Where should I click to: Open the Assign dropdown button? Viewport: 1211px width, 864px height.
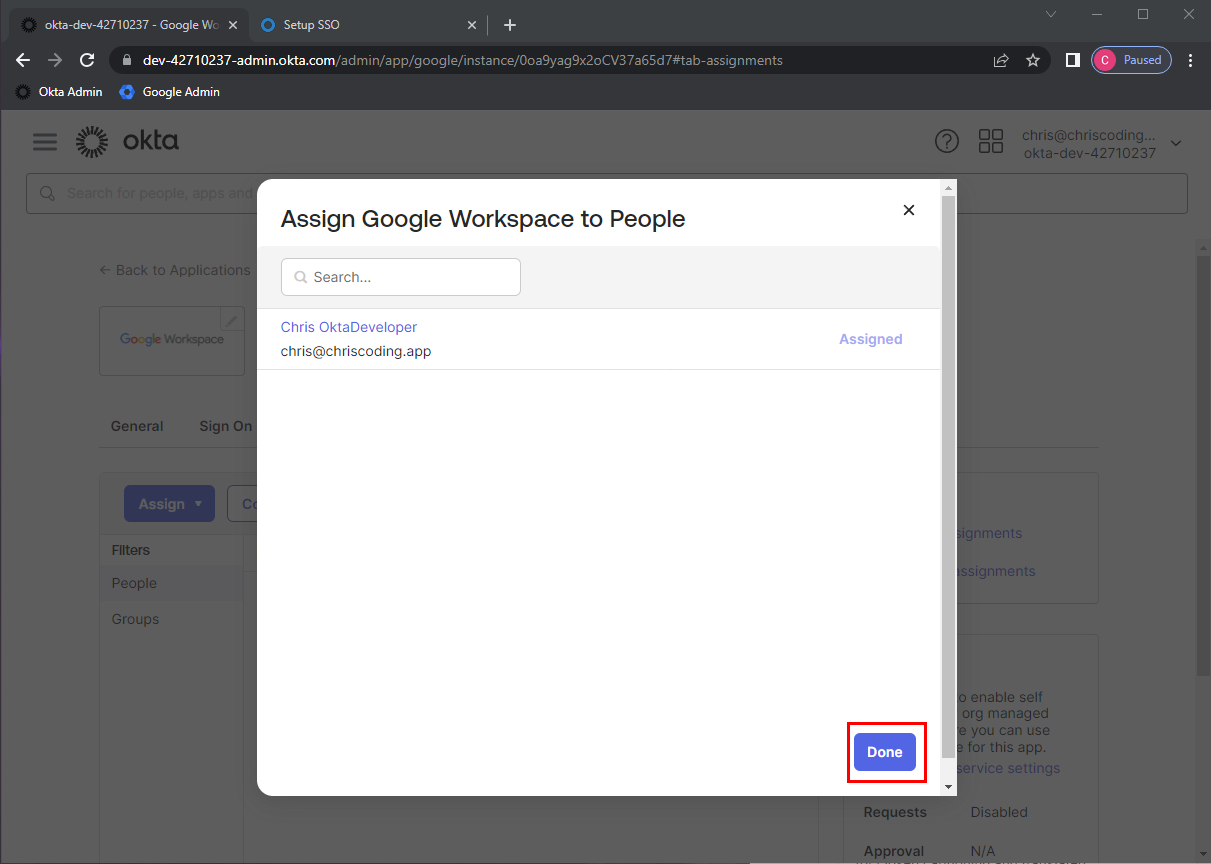169,504
